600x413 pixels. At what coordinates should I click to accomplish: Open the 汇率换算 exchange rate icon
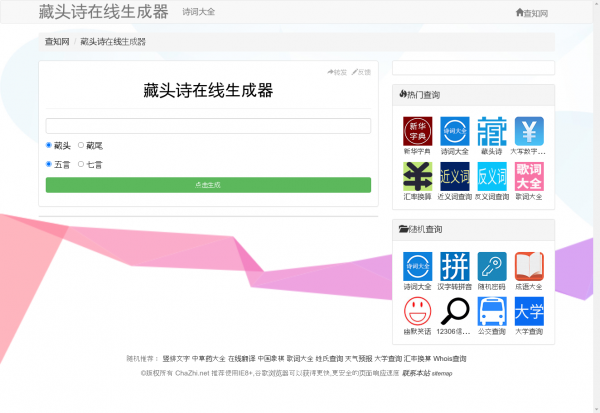point(417,176)
